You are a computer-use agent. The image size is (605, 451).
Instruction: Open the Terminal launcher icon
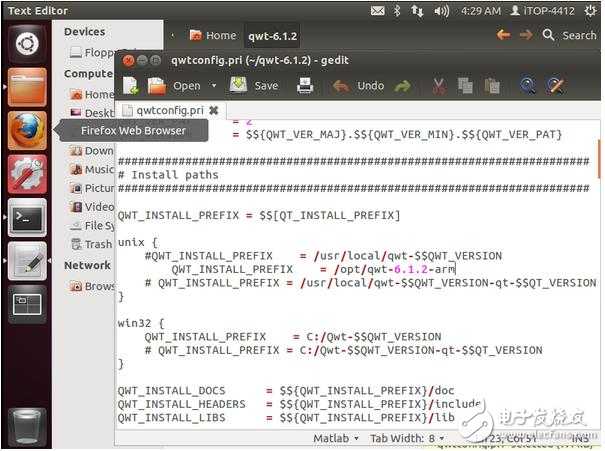[27, 217]
